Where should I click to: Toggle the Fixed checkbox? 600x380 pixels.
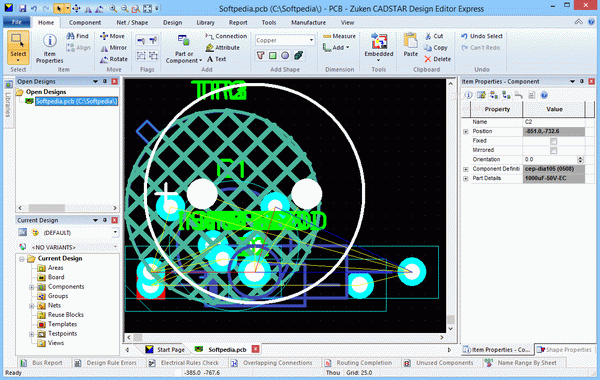coord(553,141)
